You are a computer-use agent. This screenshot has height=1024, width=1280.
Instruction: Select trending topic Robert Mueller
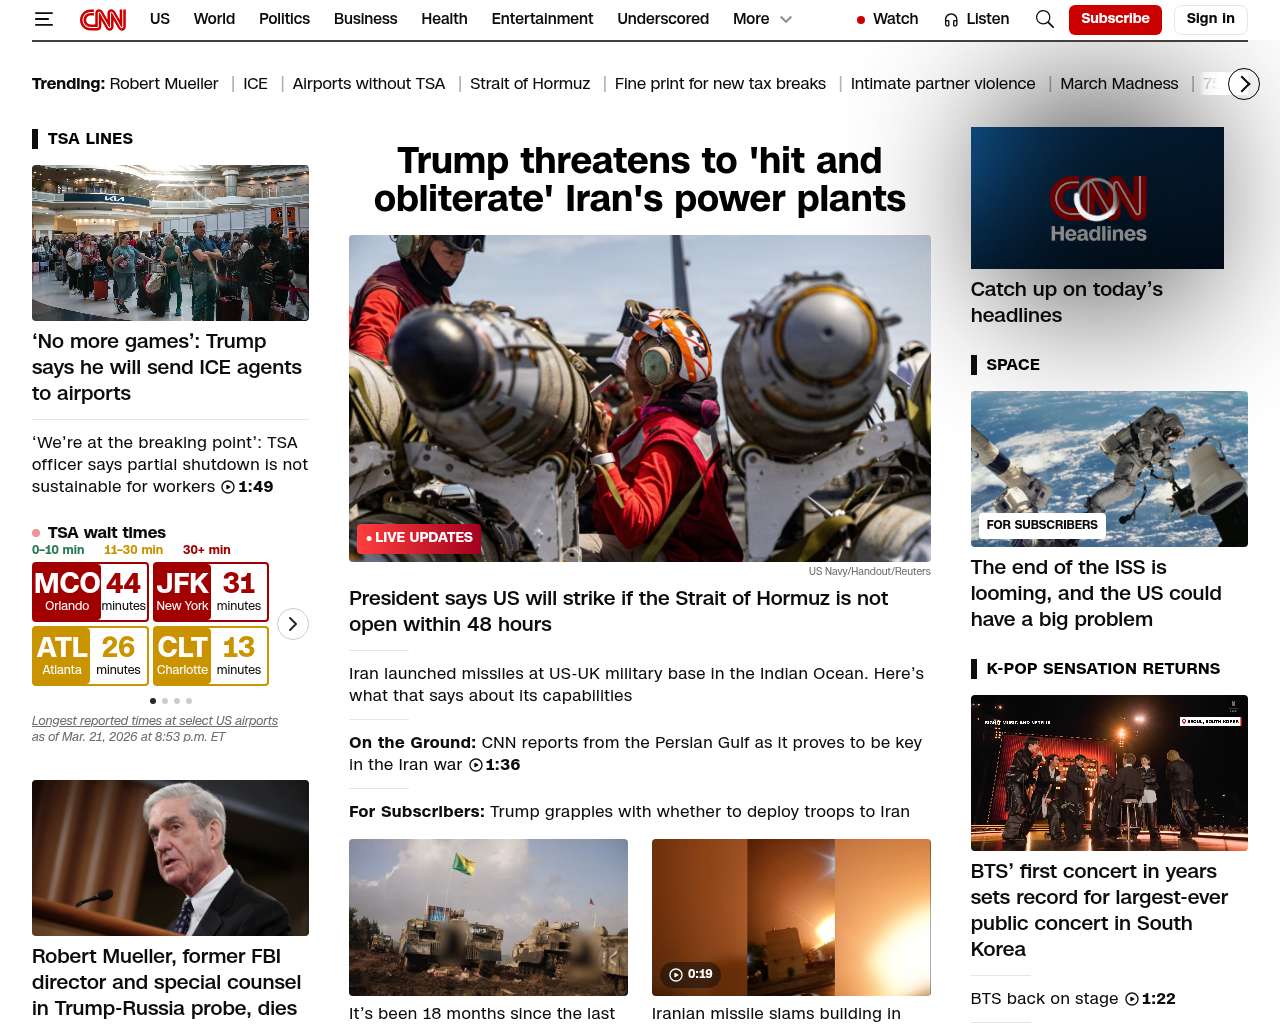(164, 84)
